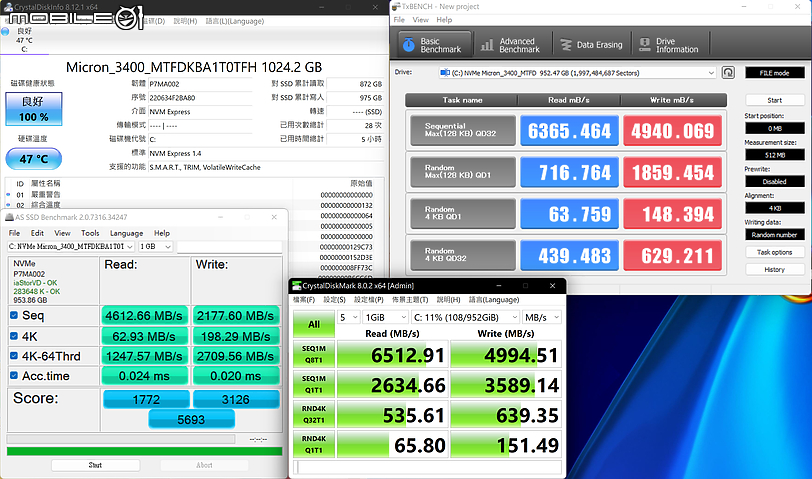Select Random Max(128 KB) QD1 task
This screenshot has width=812, height=479.
coord(463,171)
